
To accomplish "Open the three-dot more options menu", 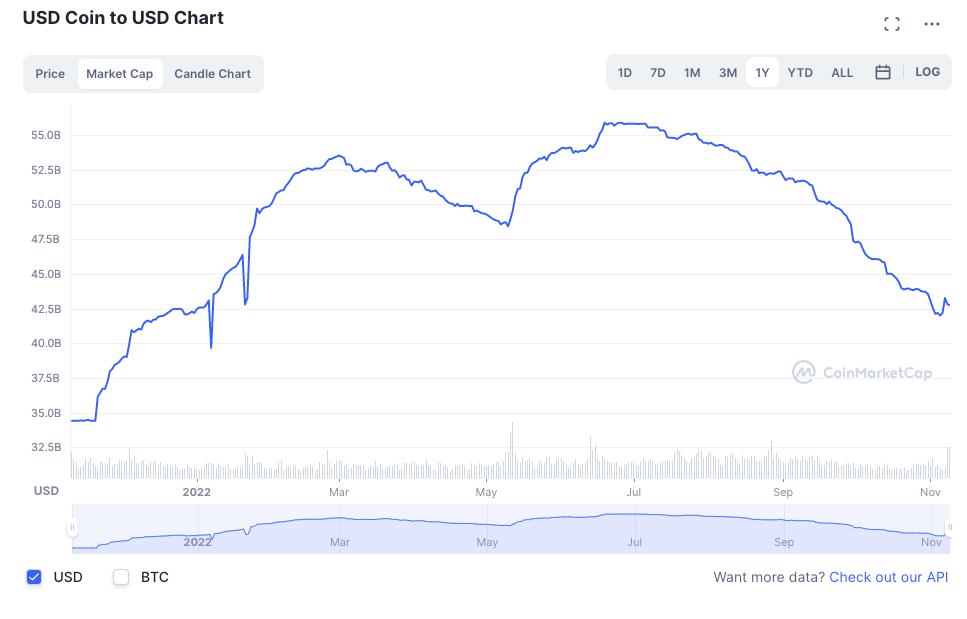I will click(x=932, y=24).
